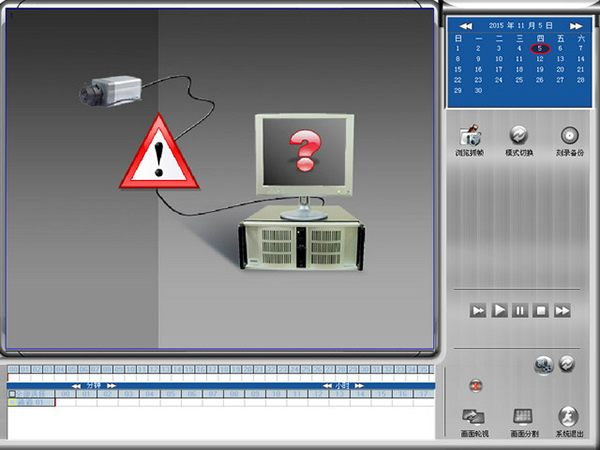The width and height of the screenshot is (600, 450).
Task: Click the right fast-forward arrows button
Action: (563, 311)
